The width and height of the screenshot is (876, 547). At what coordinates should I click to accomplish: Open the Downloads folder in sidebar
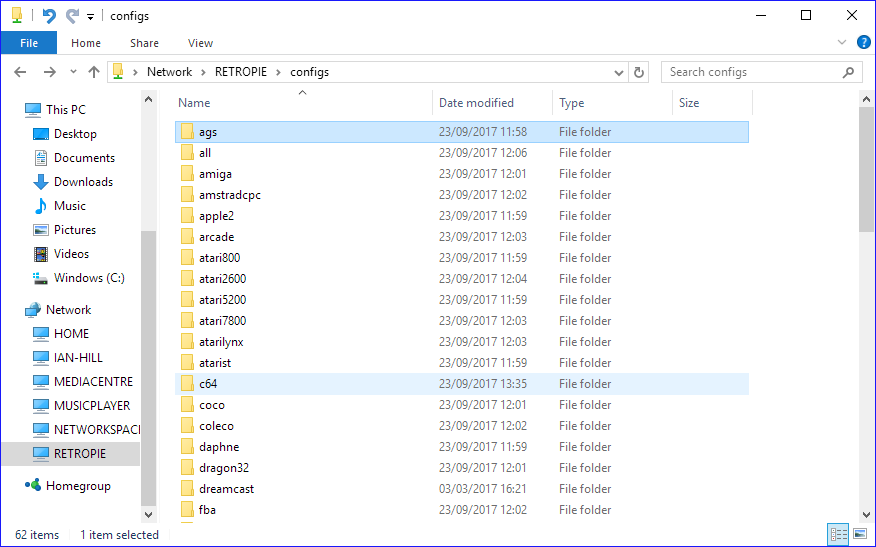(x=83, y=182)
